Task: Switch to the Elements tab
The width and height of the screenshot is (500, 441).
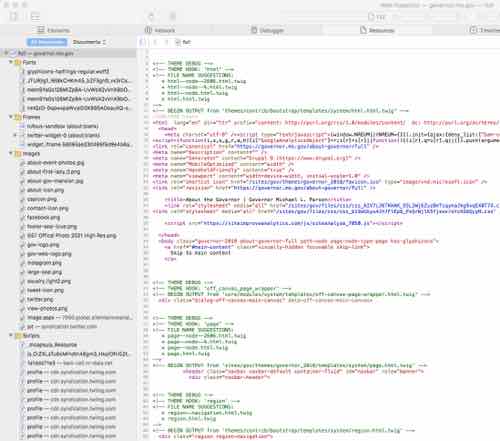Action: tap(53, 30)
